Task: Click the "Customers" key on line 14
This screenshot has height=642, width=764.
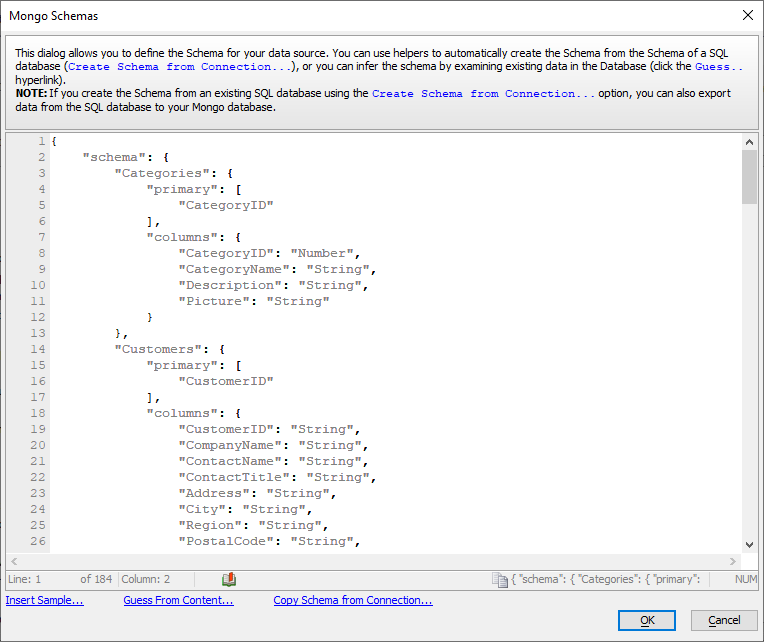Action: coord(158,349)
